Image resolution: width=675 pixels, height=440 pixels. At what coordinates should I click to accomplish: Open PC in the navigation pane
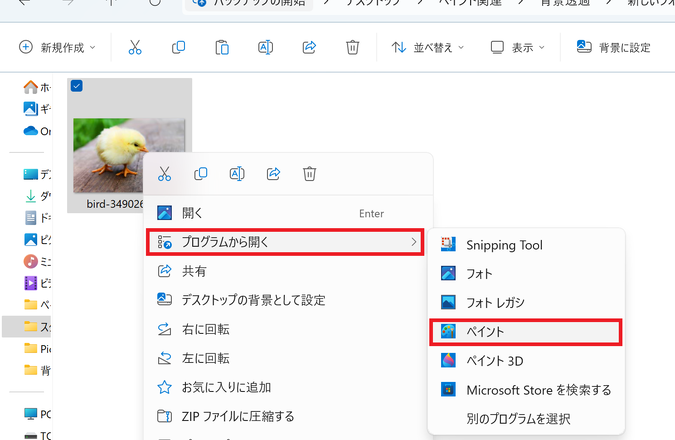click(37, 414)
